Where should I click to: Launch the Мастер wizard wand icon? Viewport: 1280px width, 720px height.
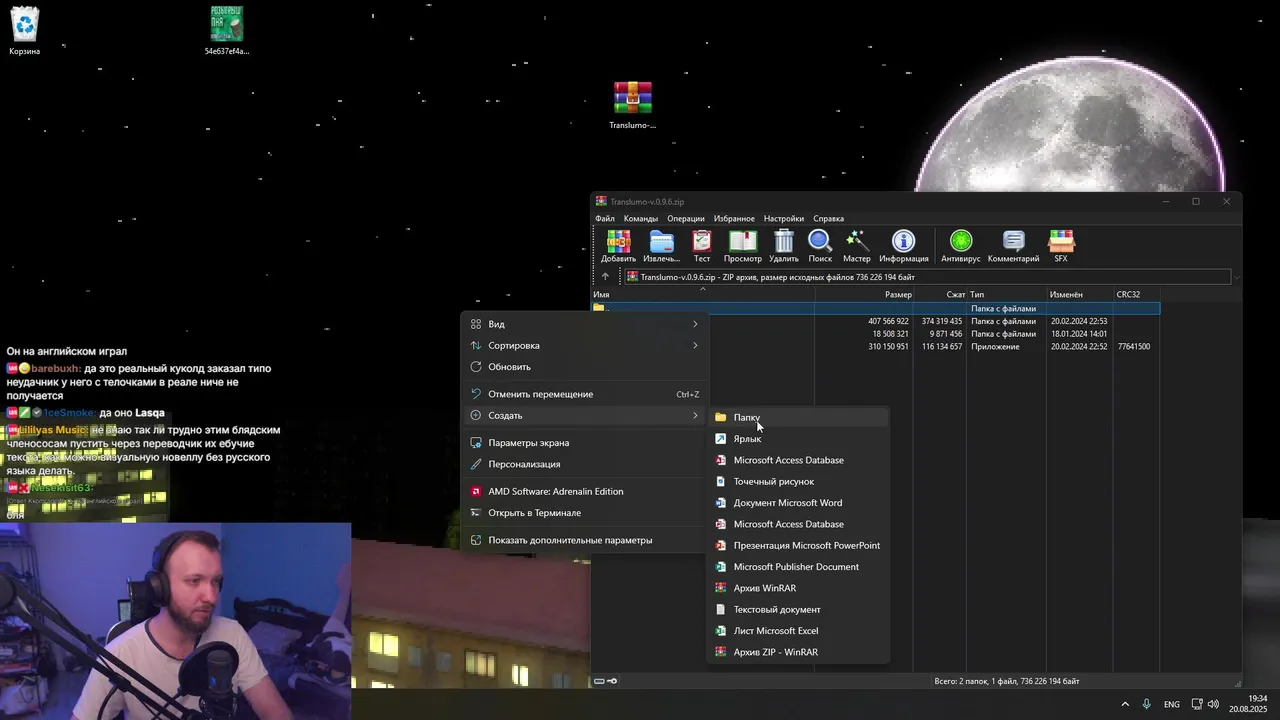[x=857, y=246]
